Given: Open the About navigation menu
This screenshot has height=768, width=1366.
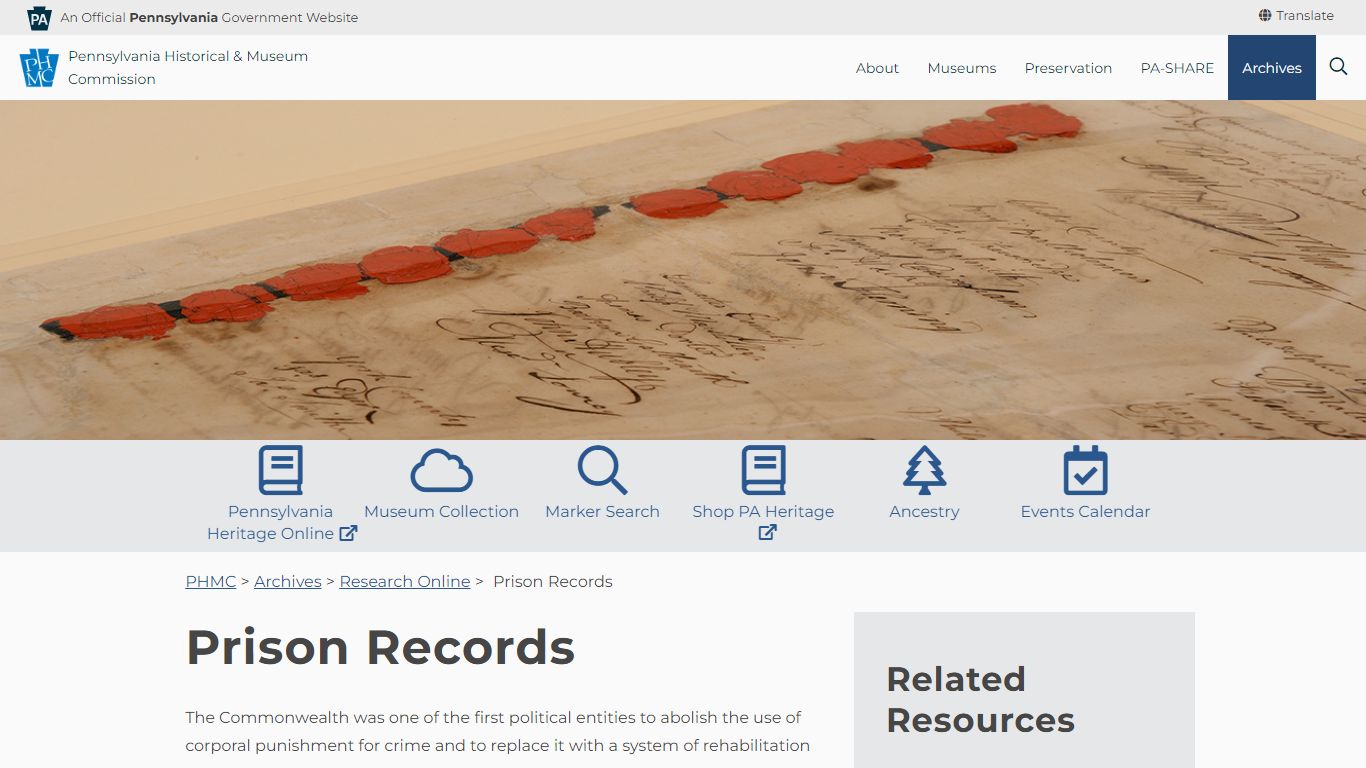Looking at the screenshot, I should click(877, 67).
